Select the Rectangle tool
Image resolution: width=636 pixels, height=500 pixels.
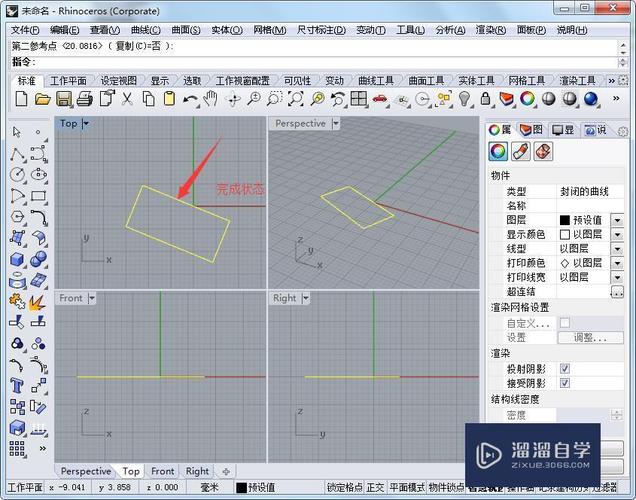pyautogui.click(x=39, y=196)
